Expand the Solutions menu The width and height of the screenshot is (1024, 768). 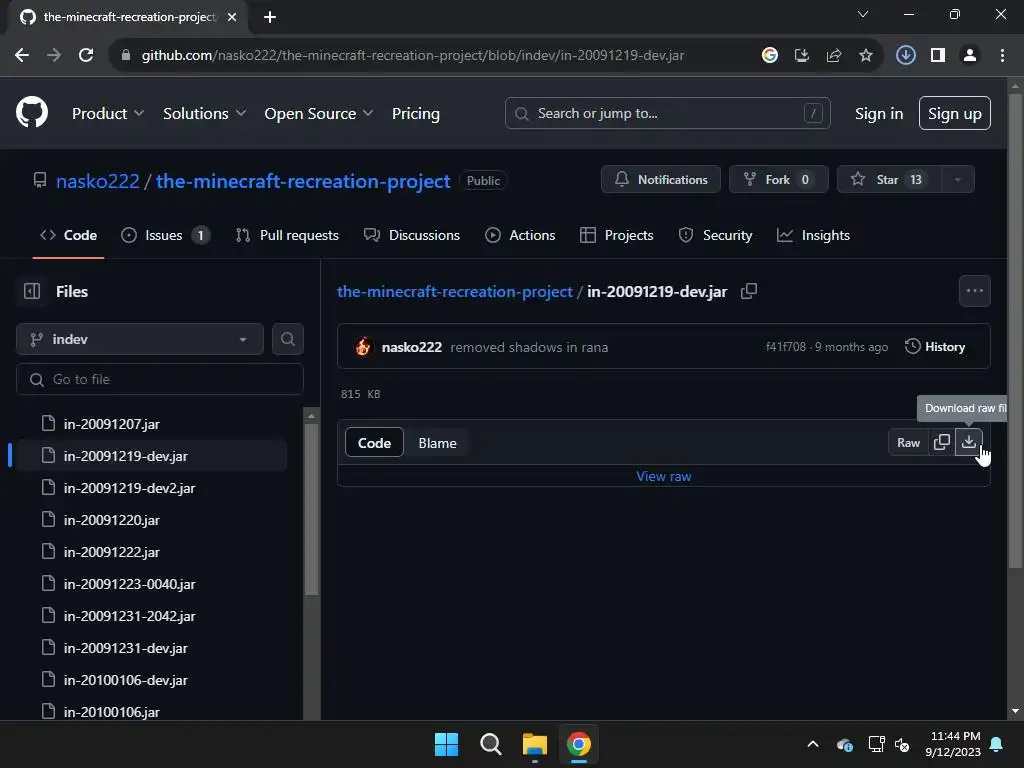(204, 113)
